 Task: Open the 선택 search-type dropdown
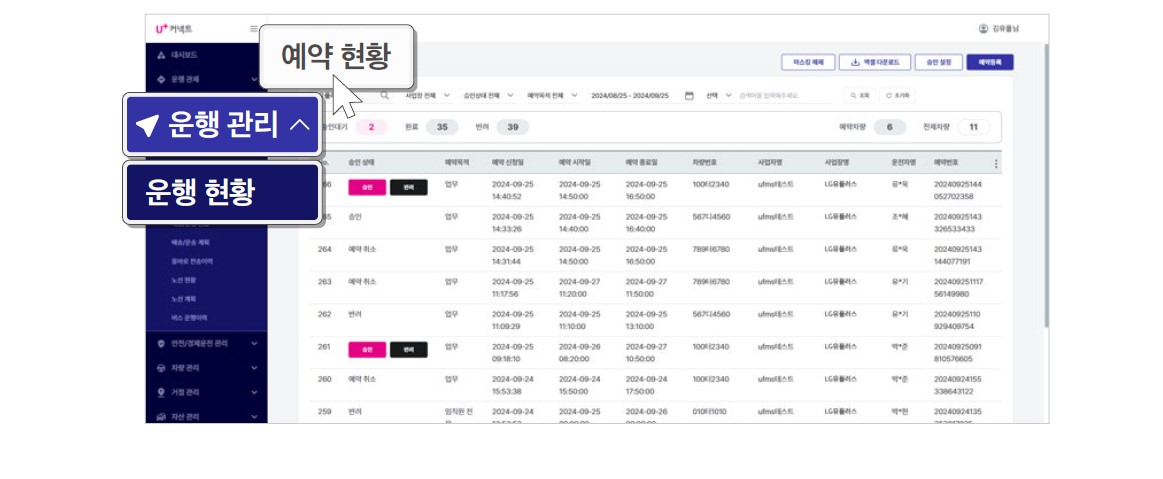click(x=719, y=96)
